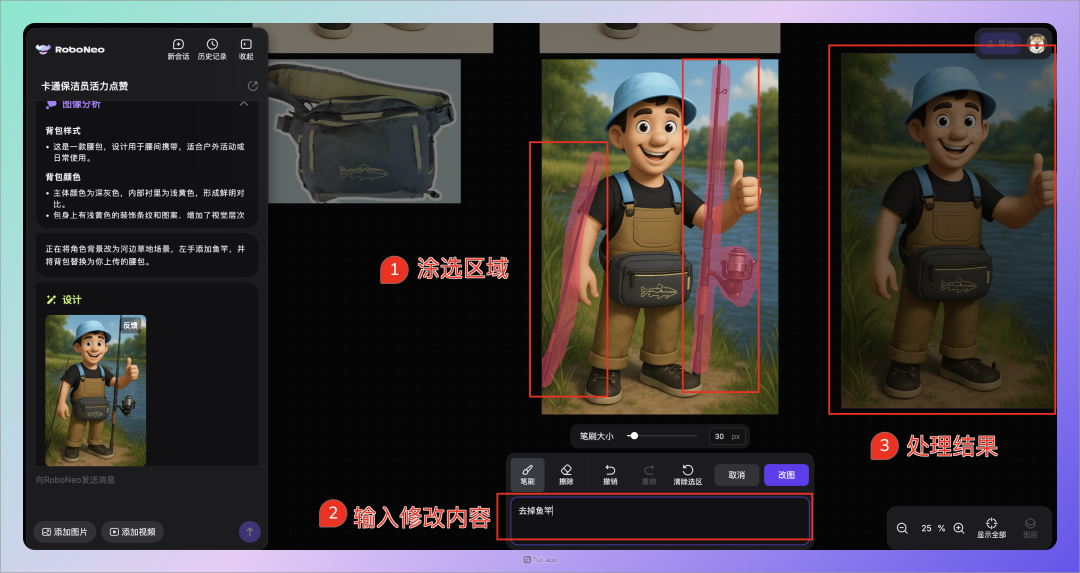1080x573 pixels.
Task: Select the 擦除 eraser tool
Action: [x=566, y=474]
